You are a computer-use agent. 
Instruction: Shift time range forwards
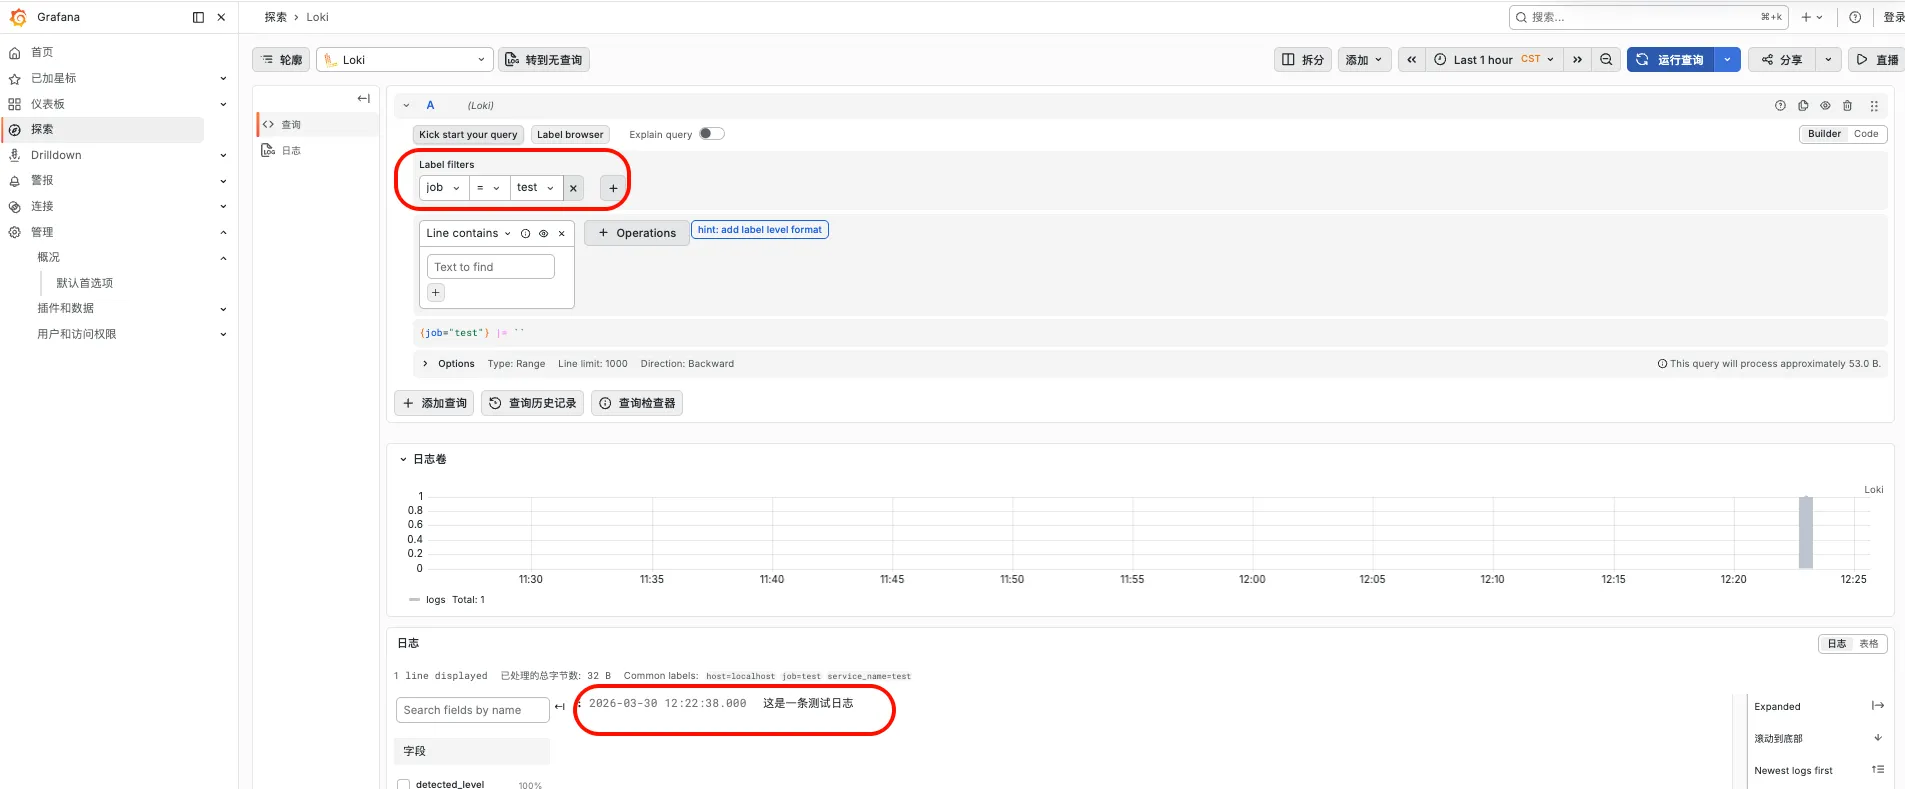pos(1577,60)
